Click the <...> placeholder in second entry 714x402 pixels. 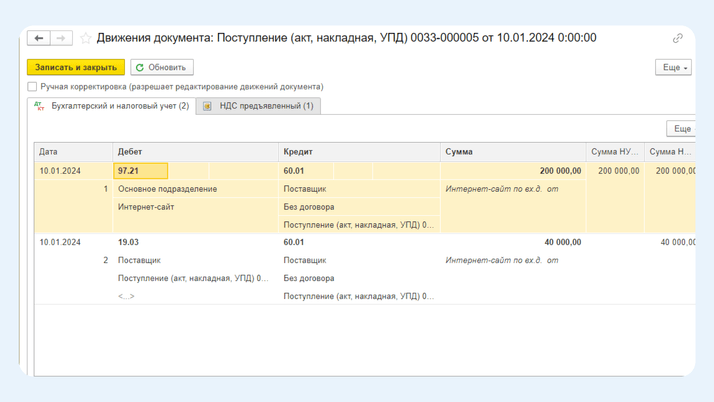point(126,296)
